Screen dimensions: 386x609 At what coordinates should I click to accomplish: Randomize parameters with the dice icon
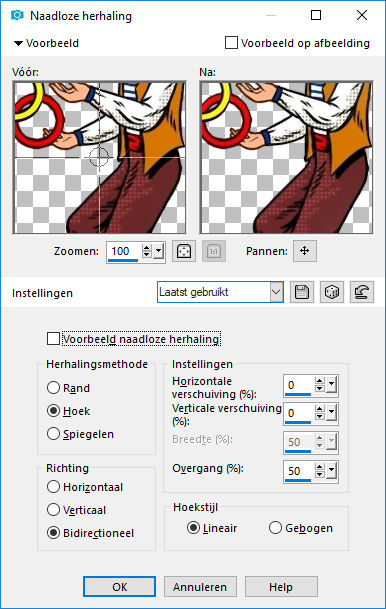(332, 292)
